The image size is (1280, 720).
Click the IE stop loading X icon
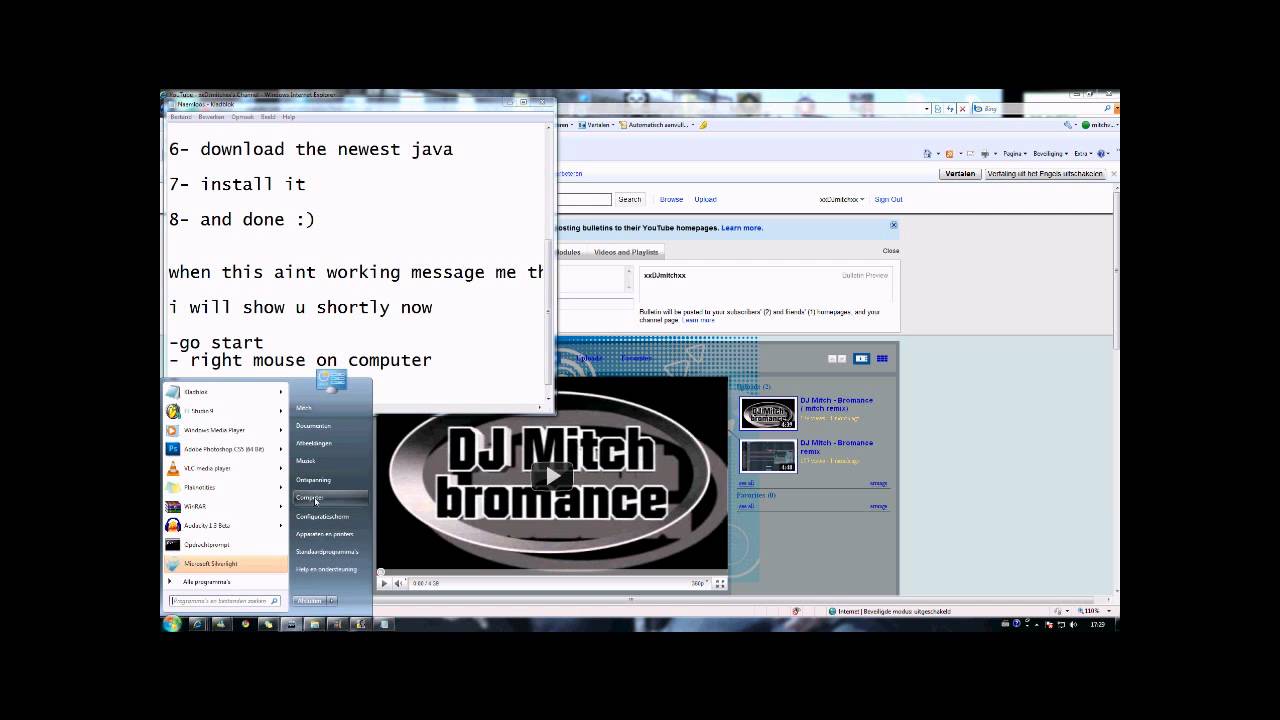[x=962, y=108]
